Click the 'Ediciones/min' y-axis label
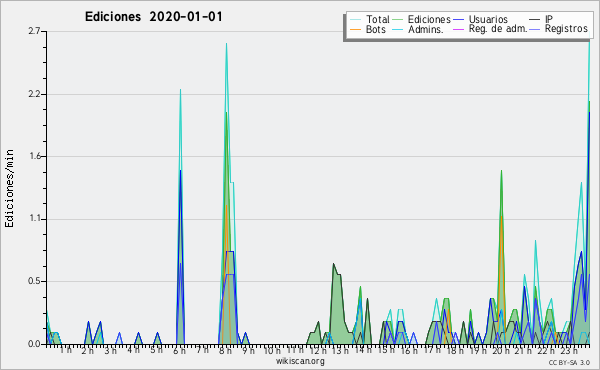 tap(9, 188)
